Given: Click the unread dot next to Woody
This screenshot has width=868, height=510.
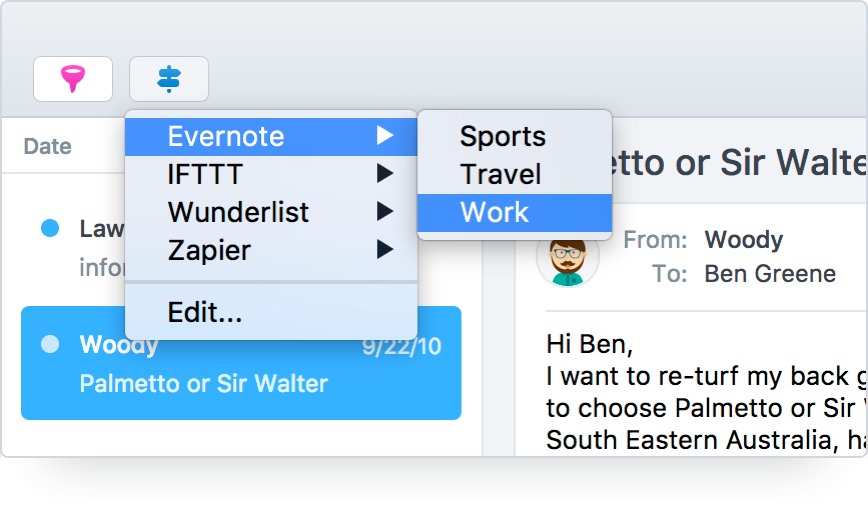Looking at the screenshot, I should (x=49, y=346).
